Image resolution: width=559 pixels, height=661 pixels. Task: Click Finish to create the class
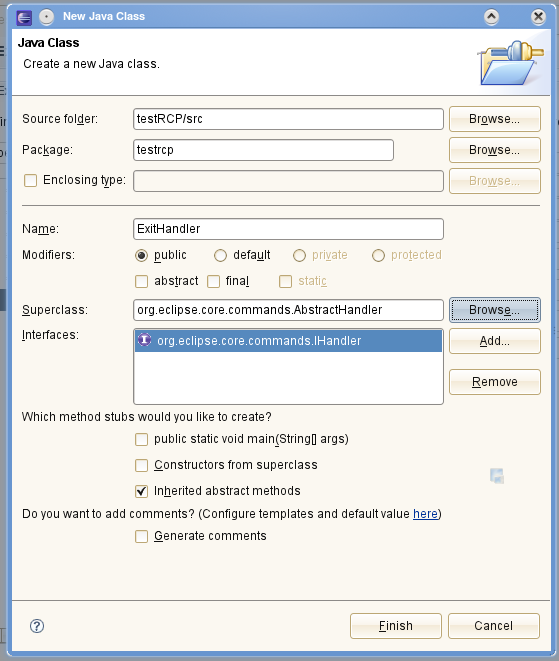coord(395,626)
